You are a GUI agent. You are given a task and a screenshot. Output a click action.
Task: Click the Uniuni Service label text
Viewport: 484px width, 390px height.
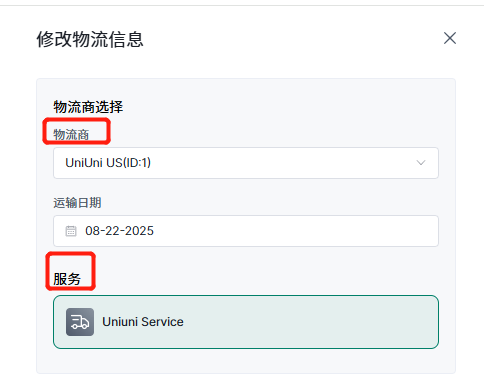(143, 322)
